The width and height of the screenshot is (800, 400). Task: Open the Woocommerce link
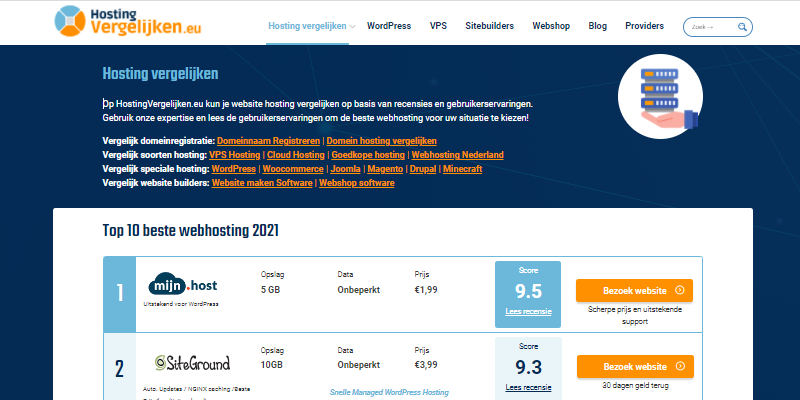click(293, 169)
